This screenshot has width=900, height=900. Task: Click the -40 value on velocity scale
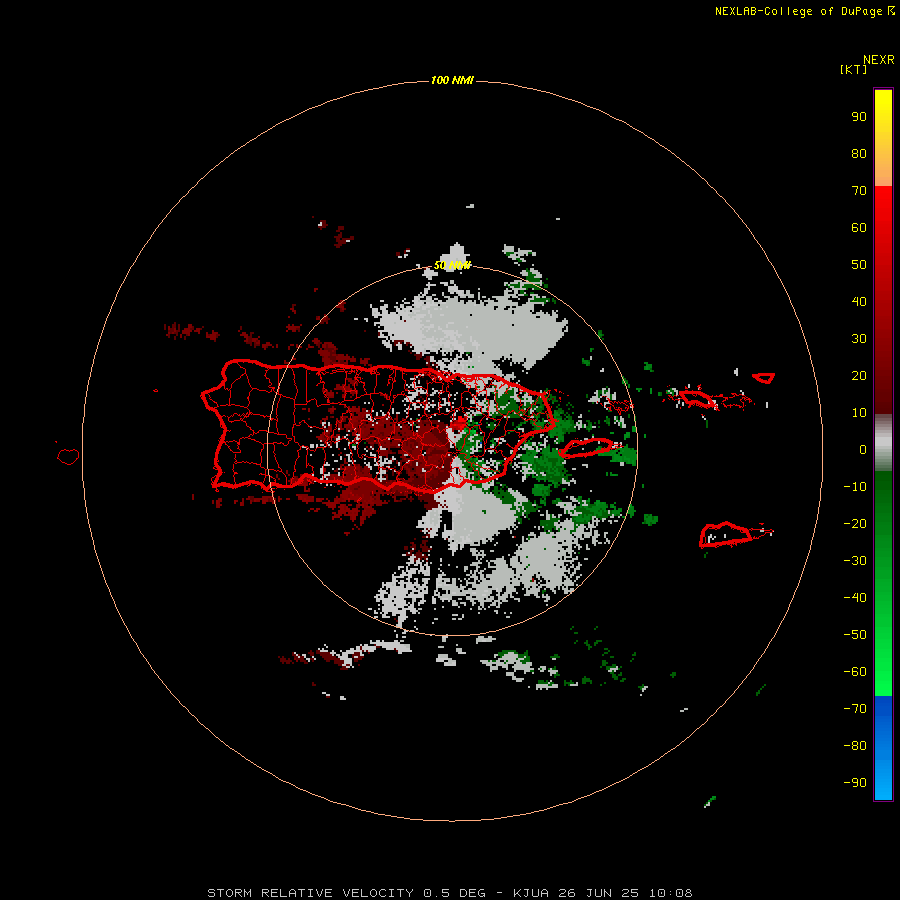click(855, 598)
